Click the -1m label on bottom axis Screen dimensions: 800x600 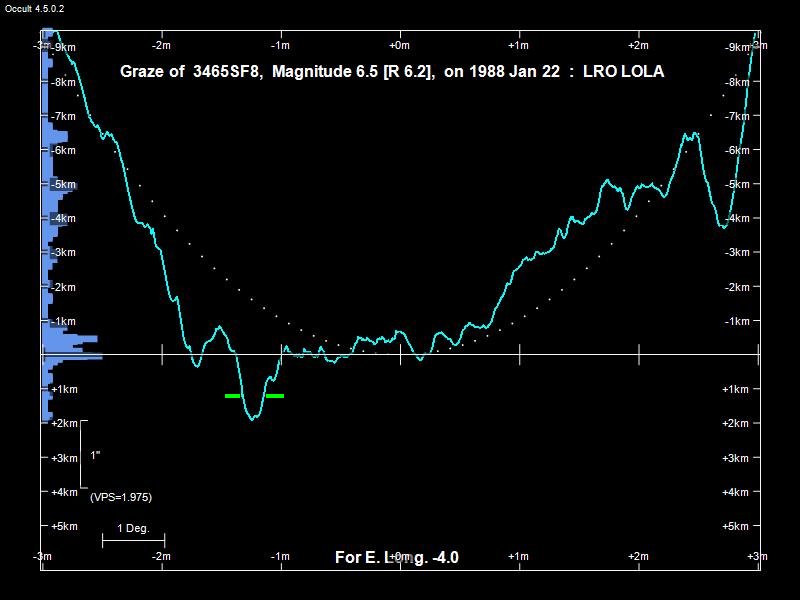(x=280, y=556)
